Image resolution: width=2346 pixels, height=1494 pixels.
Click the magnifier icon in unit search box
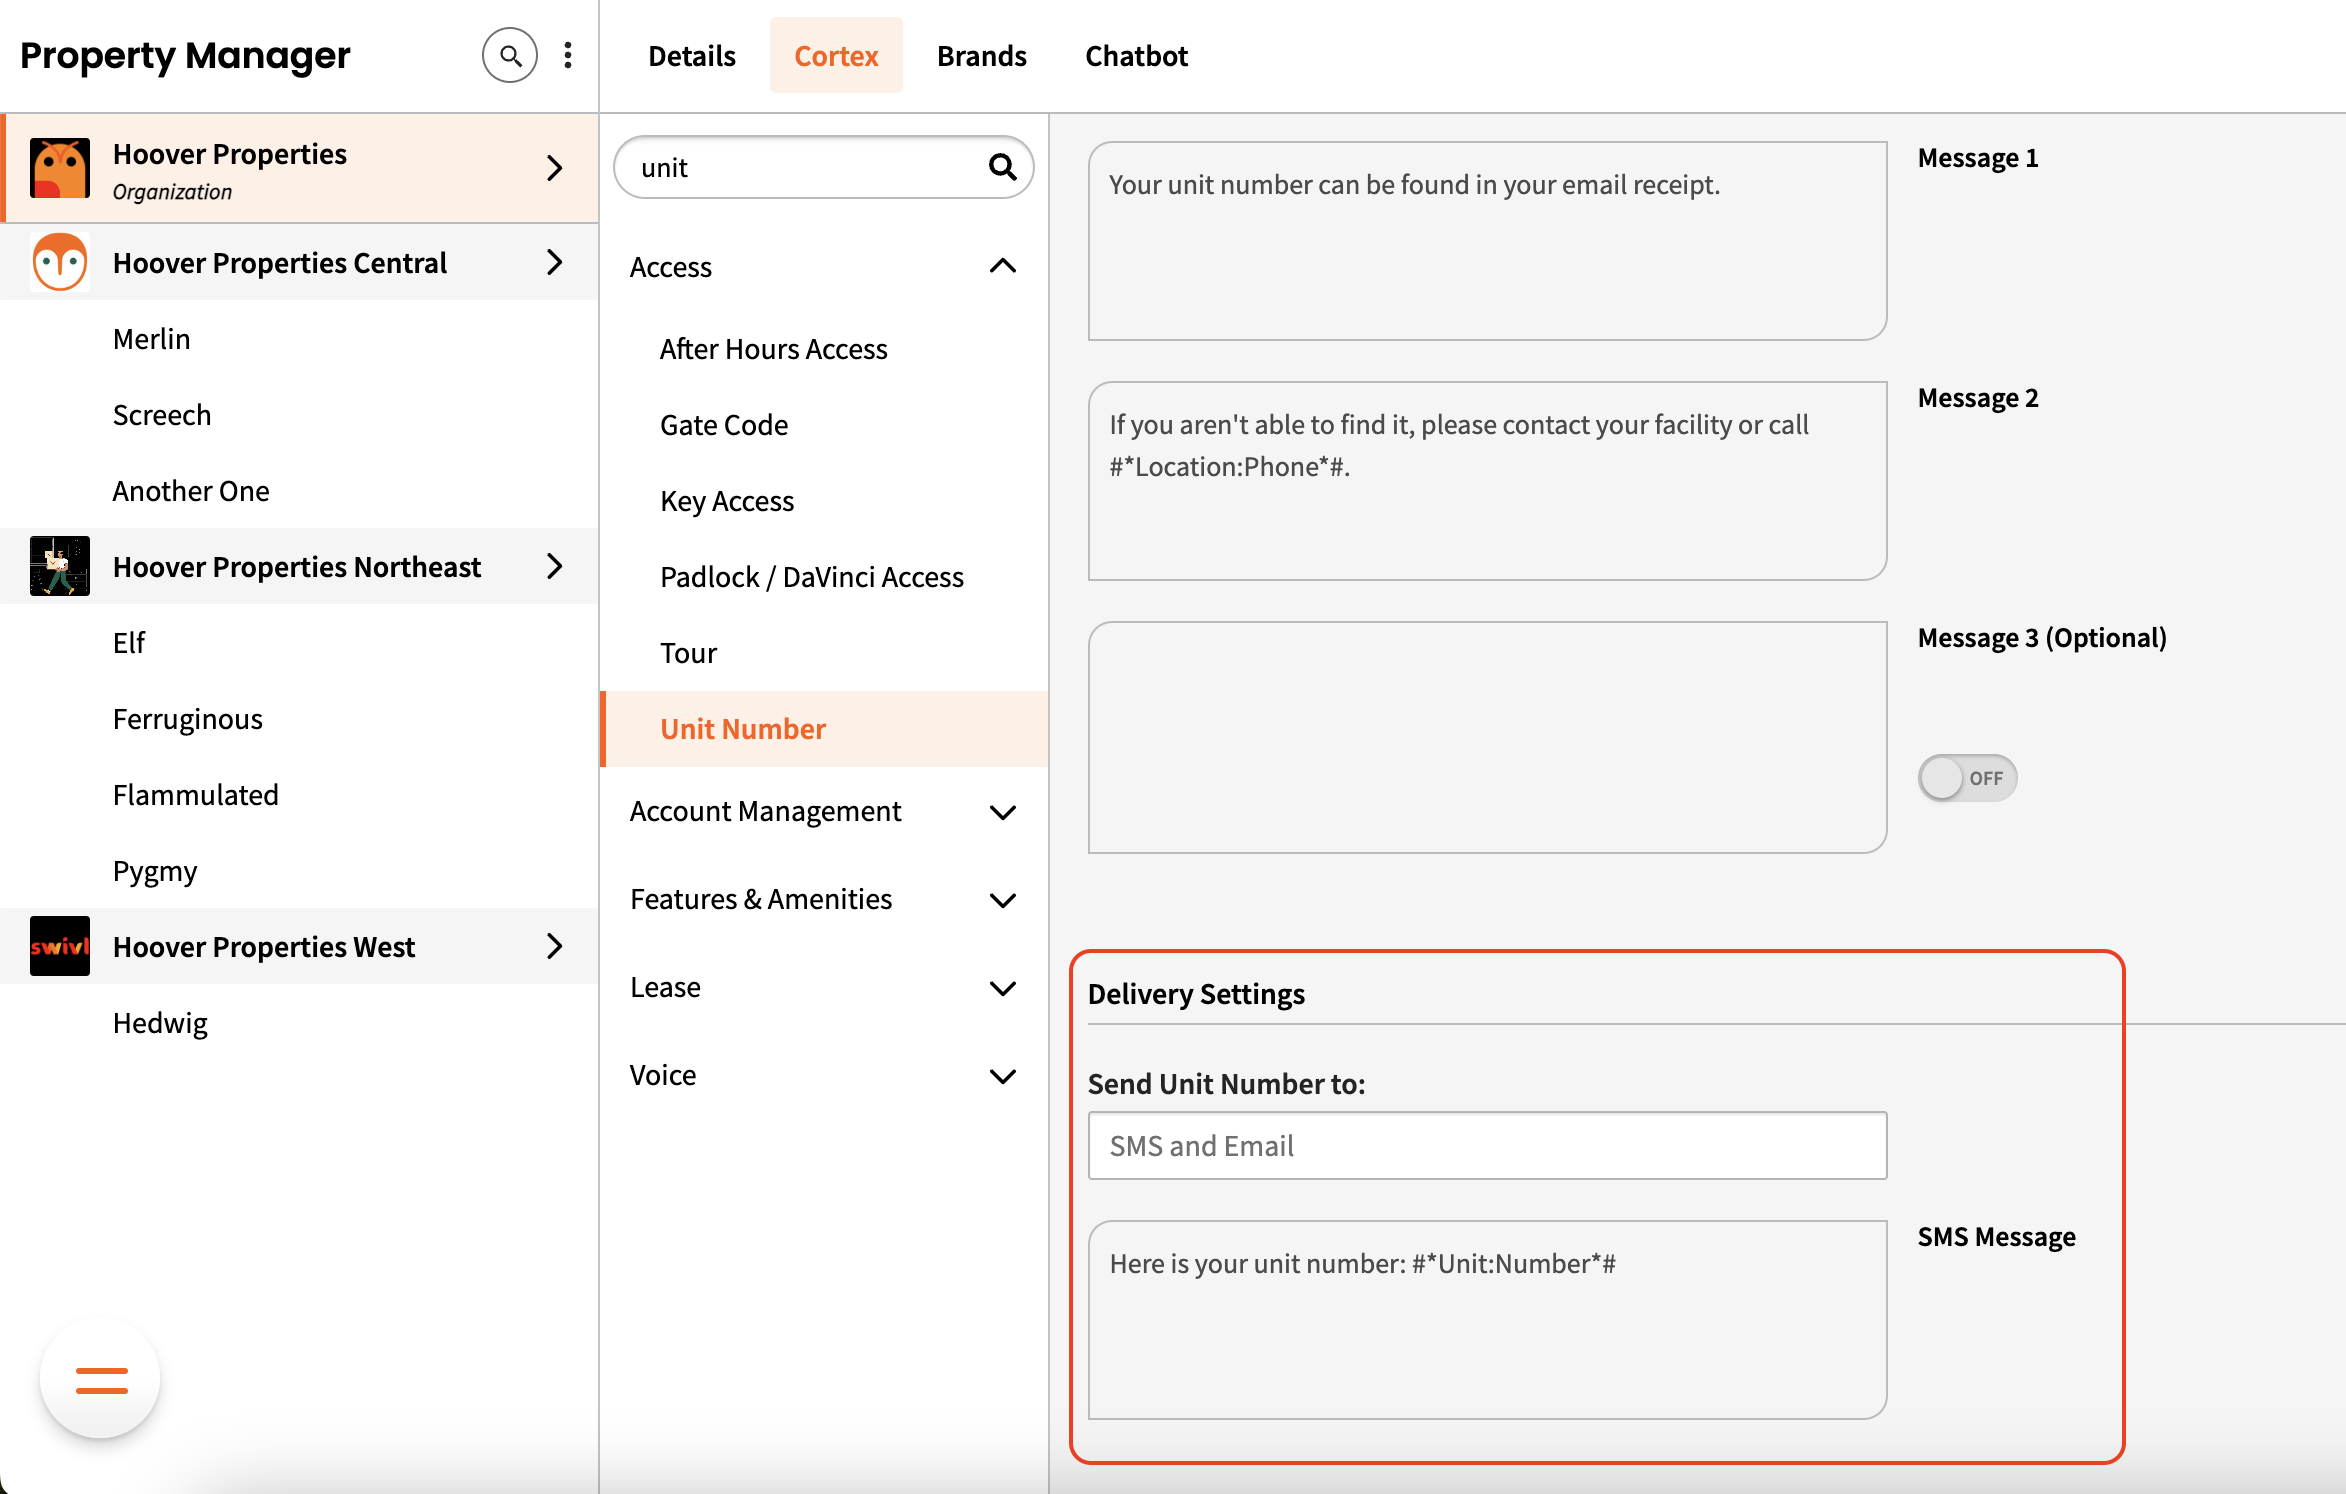click(x=1002, y=167)
